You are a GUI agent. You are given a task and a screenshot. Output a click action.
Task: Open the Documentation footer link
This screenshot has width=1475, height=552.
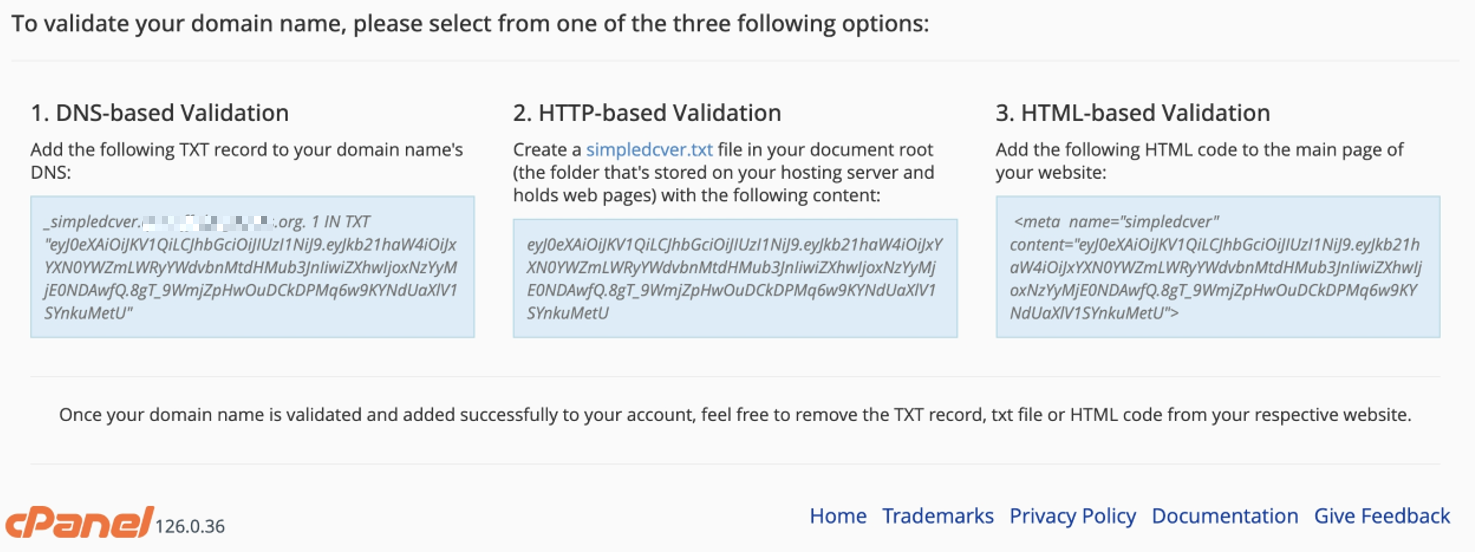tap(1224, 516)
